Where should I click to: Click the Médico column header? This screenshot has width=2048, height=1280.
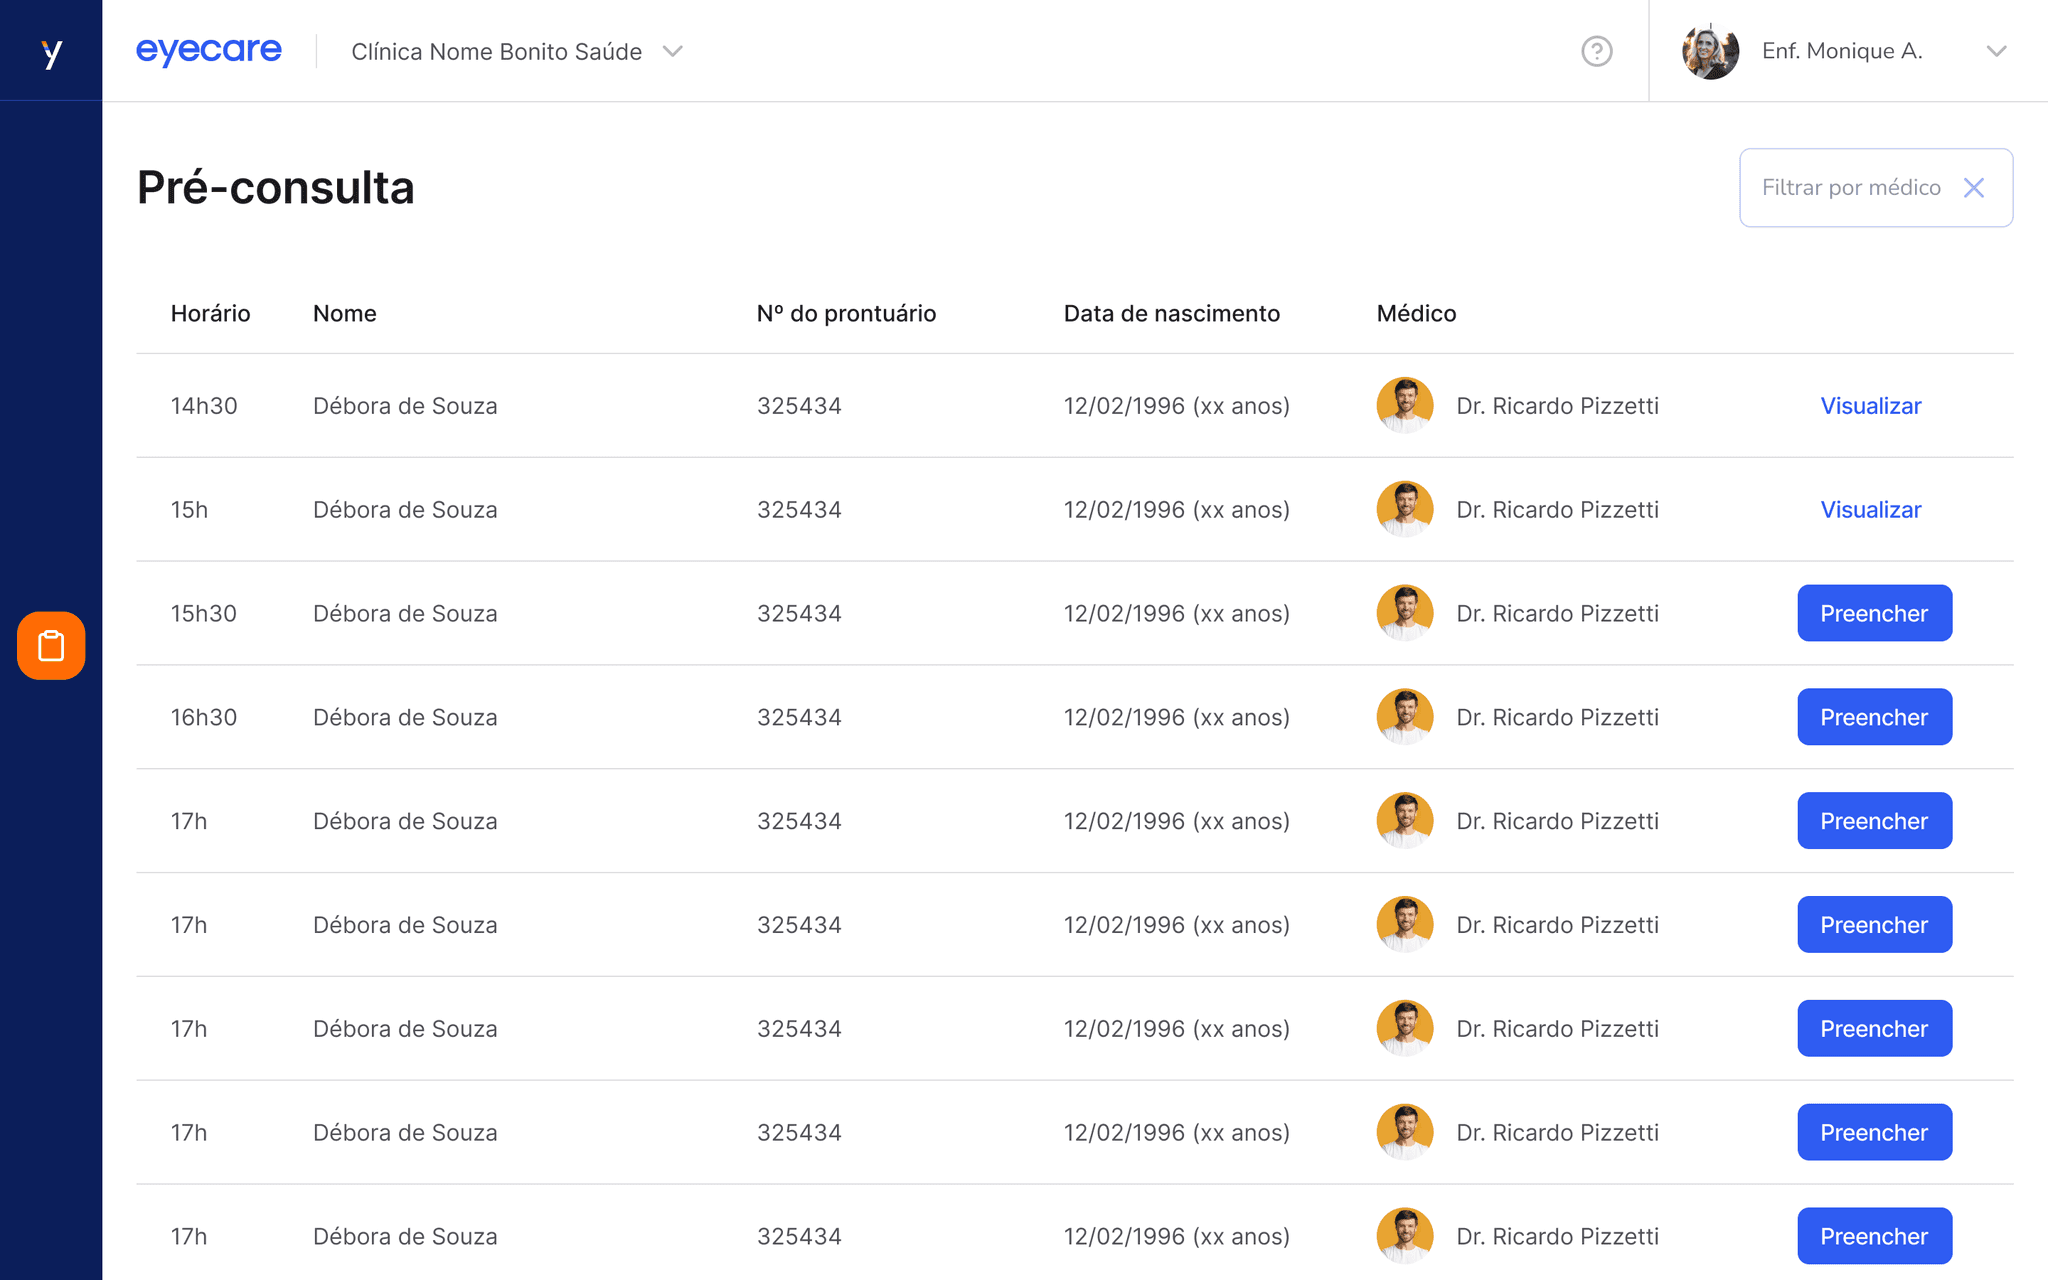pyautogui.click(x=1416, y=314)
